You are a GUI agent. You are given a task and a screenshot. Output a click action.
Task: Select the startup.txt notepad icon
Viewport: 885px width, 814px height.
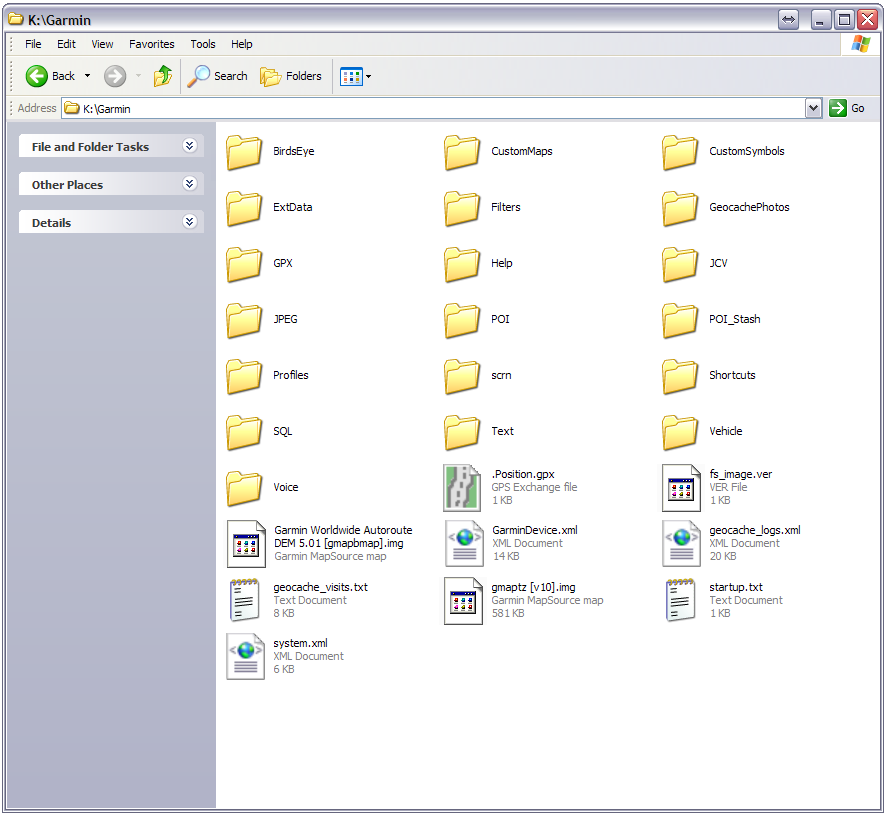(x=680, y=599)
